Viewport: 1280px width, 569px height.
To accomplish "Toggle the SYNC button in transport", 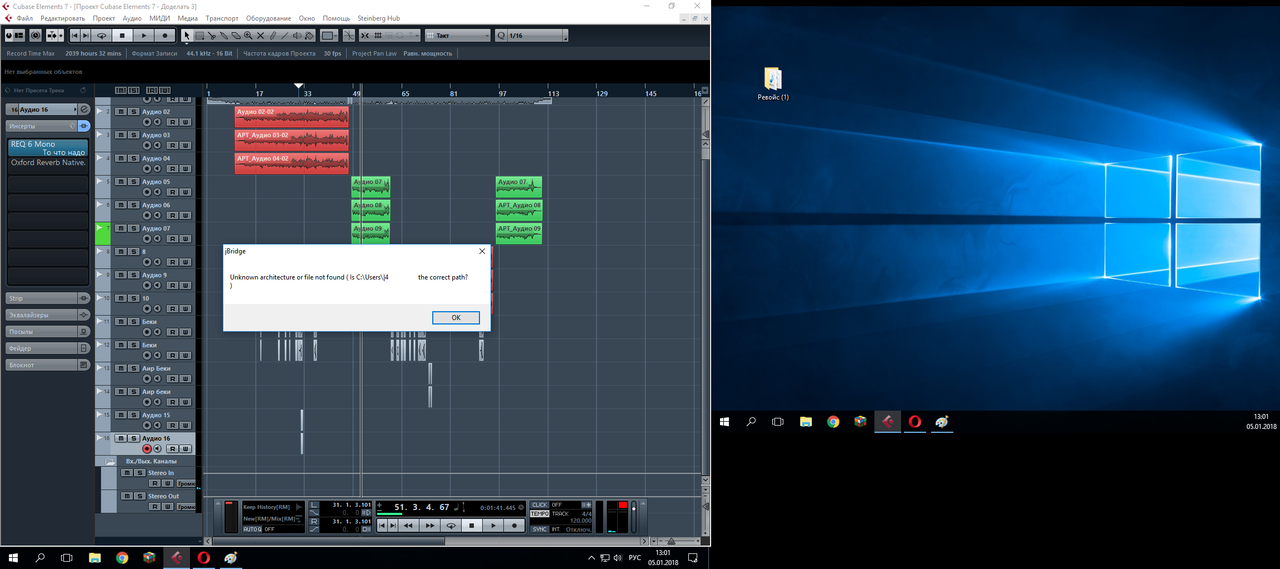I will [540, 529].
